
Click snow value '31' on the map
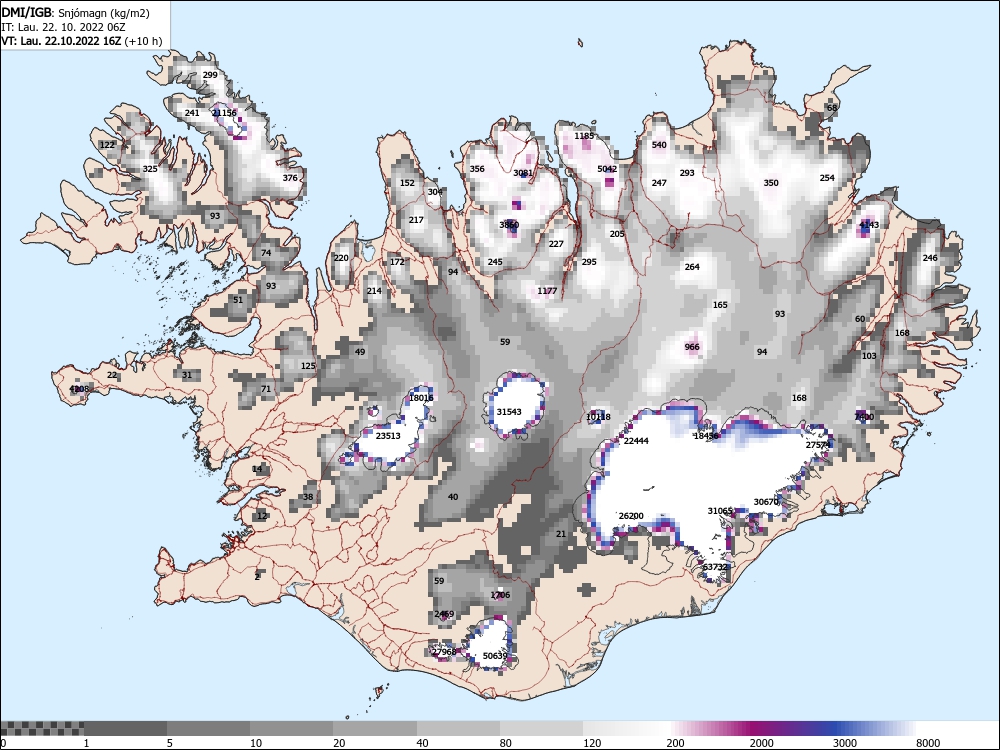click(187, 375)
